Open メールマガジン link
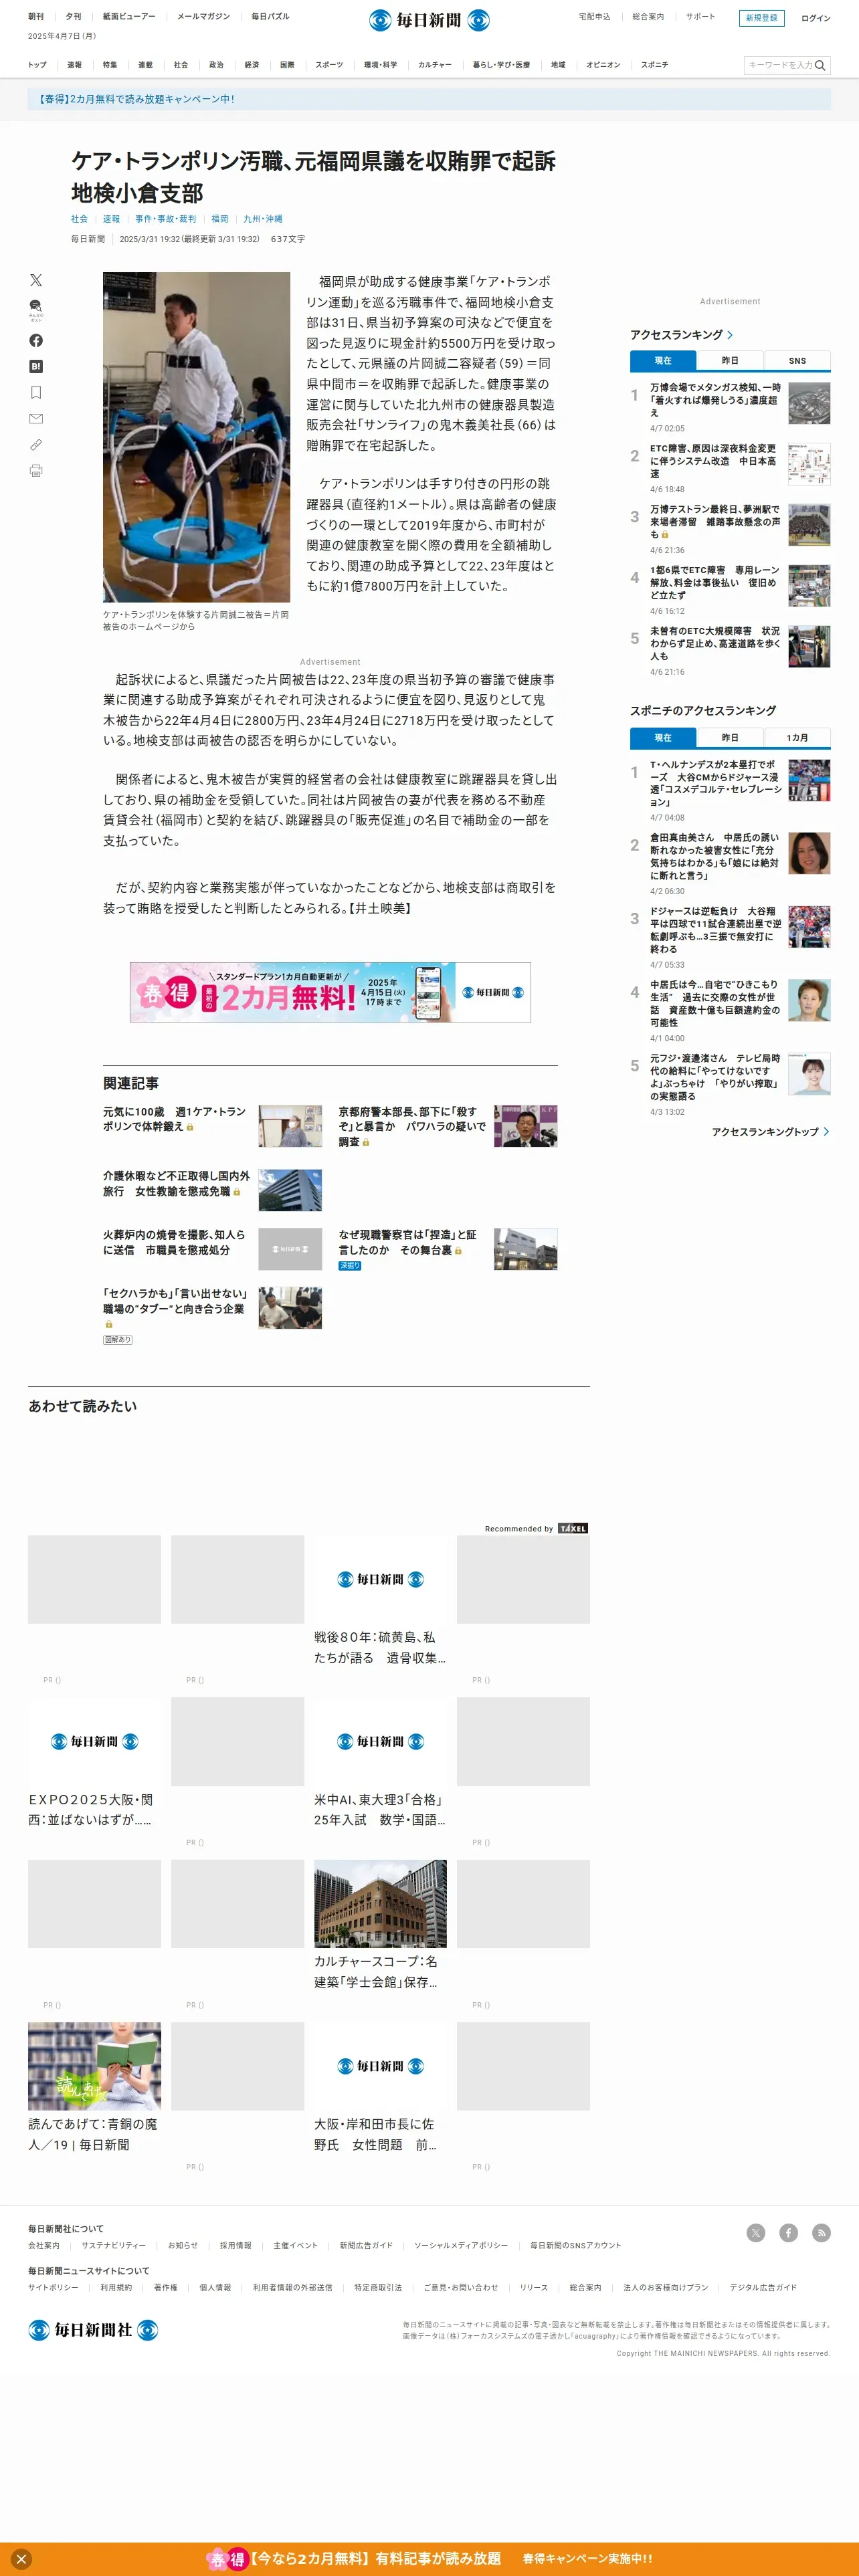The width and height of the screenshot is (859, 2576). tap(203, 17)
